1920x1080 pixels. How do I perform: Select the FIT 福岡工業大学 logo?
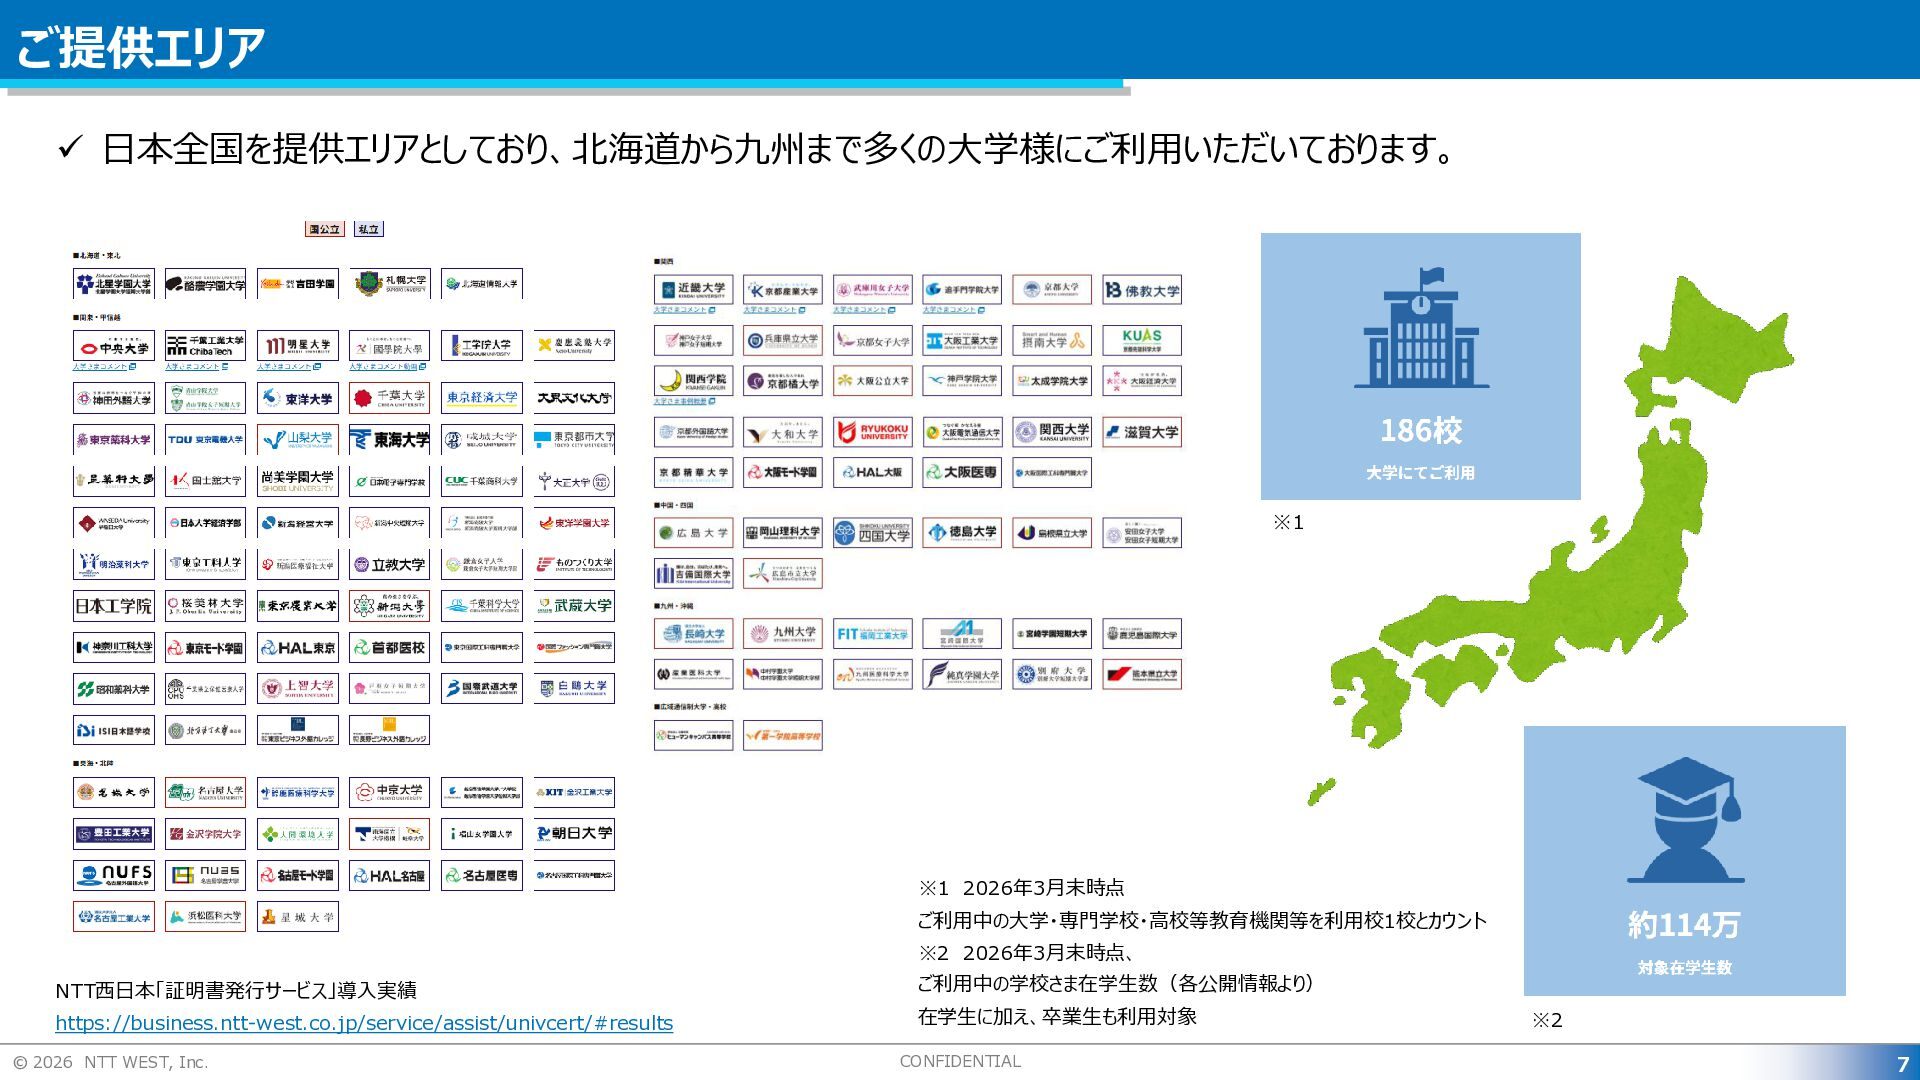(873, 634)
